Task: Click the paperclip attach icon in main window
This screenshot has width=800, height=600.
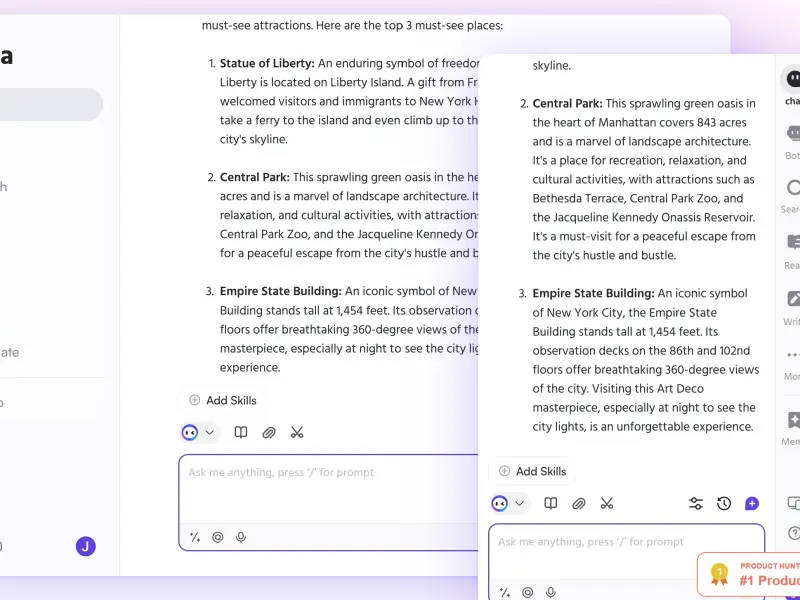Action: pyautogui.click(x=269, y=433)
